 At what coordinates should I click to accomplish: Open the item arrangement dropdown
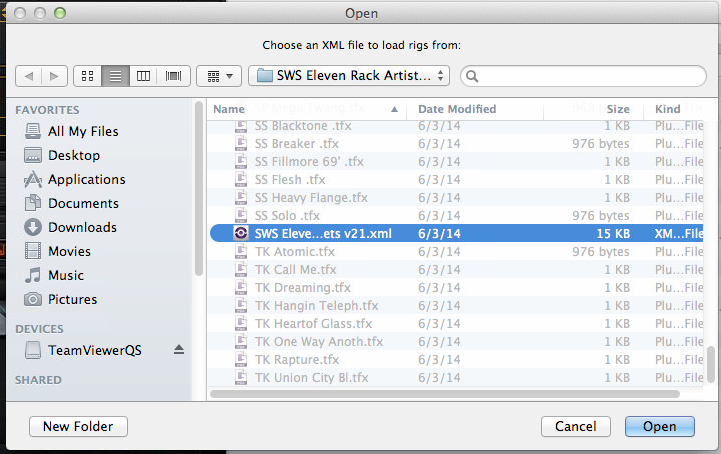[219, 75]
